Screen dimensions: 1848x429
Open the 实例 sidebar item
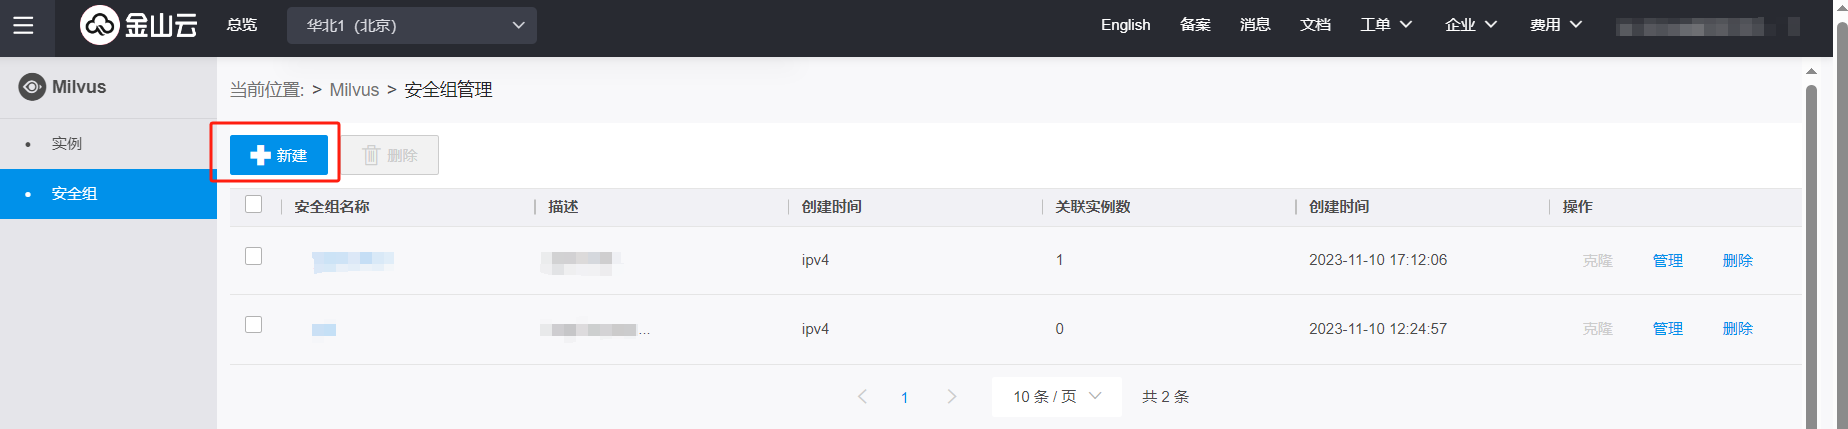(x=108, y=144)
